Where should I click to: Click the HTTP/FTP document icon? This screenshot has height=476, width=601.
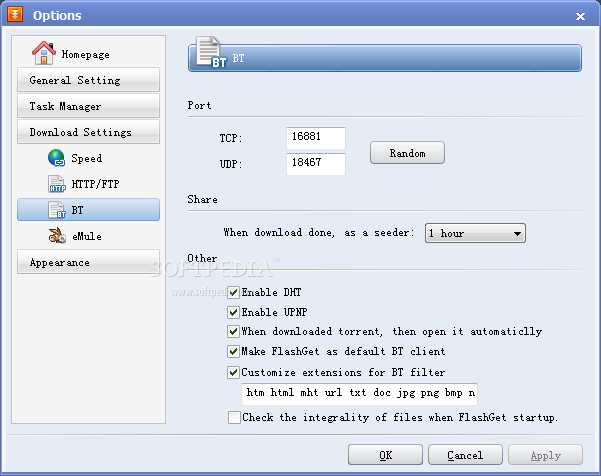(x=57, y=184)
